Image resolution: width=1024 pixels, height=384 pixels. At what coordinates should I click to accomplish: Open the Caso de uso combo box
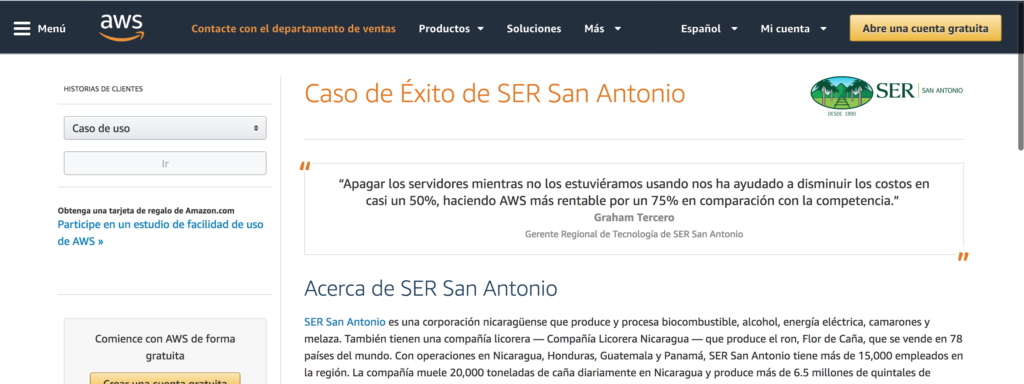[165, 128]
